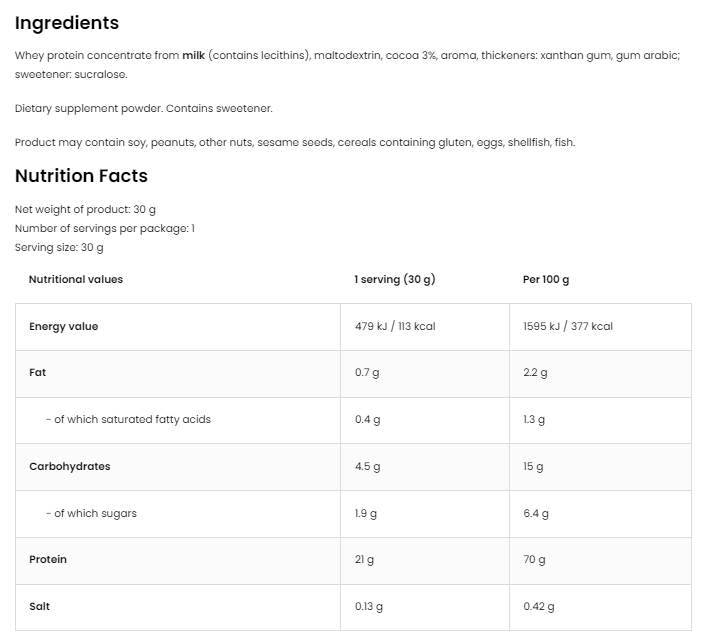
Task: Click the Energy value row label
Action: (x=64, y=326)
